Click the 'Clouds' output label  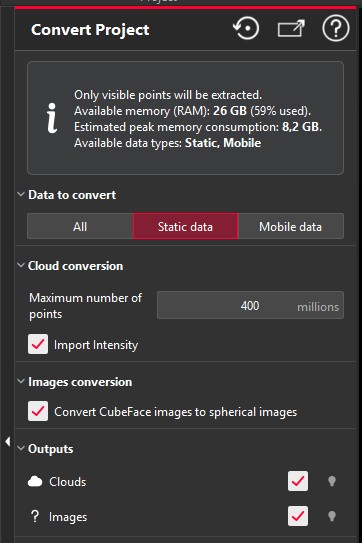click(68, 482)
